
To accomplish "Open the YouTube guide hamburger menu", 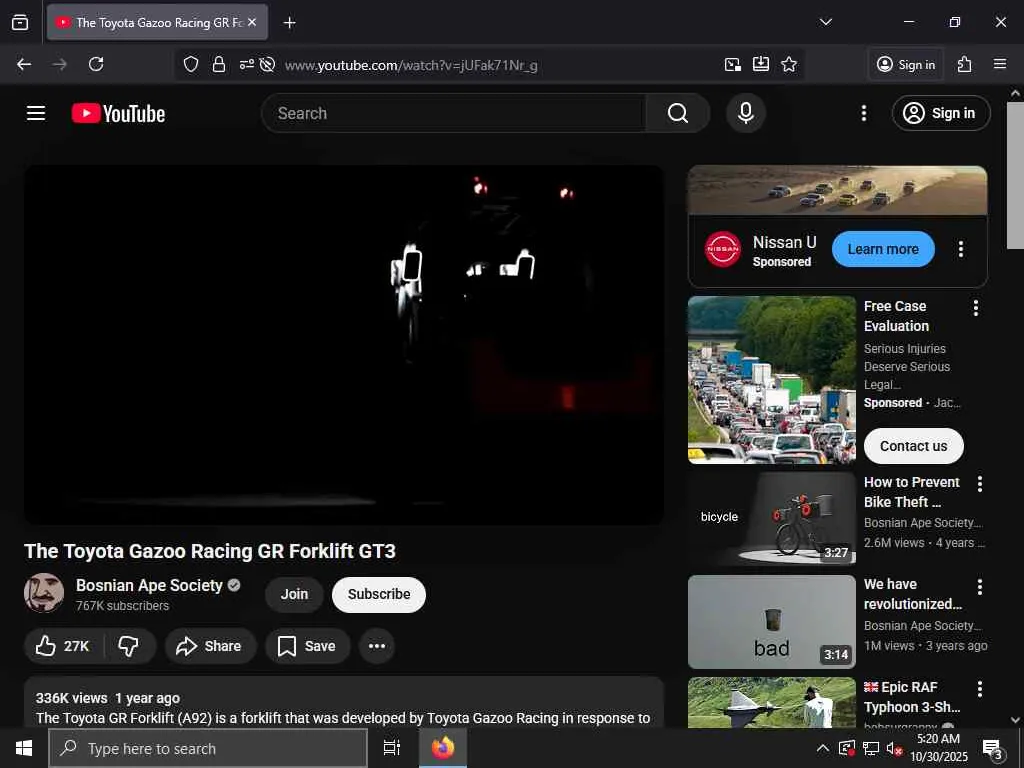I will pyautogui.click(x=36, y=113).
